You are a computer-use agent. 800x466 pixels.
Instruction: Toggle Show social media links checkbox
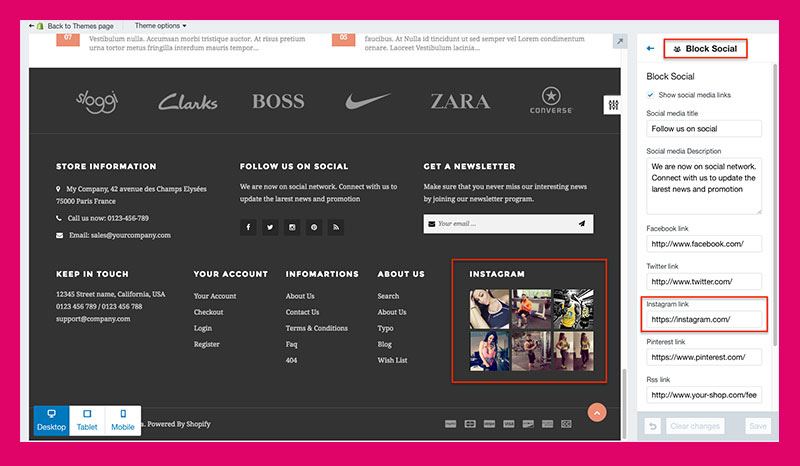(x=651, y=95)
